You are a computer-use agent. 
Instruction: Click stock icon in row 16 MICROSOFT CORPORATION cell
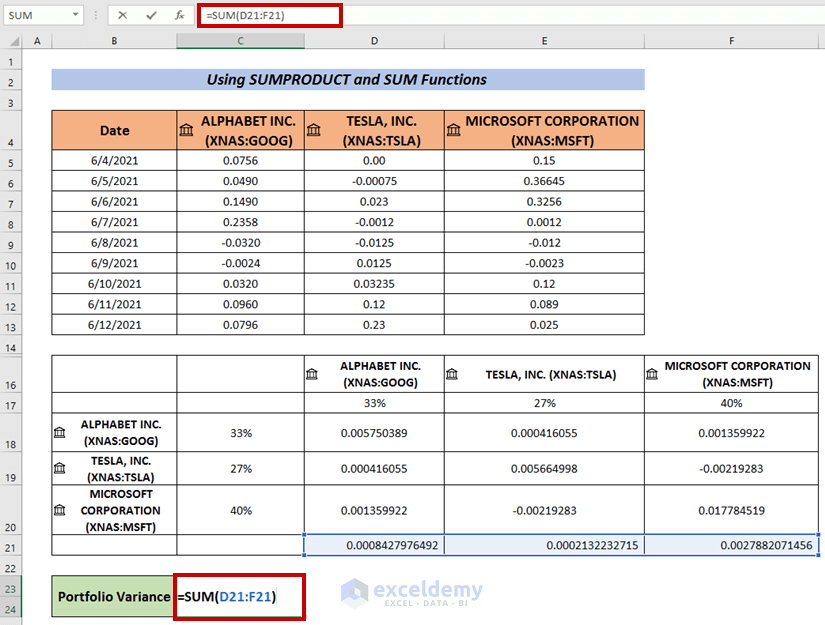[x=652, y=374]
